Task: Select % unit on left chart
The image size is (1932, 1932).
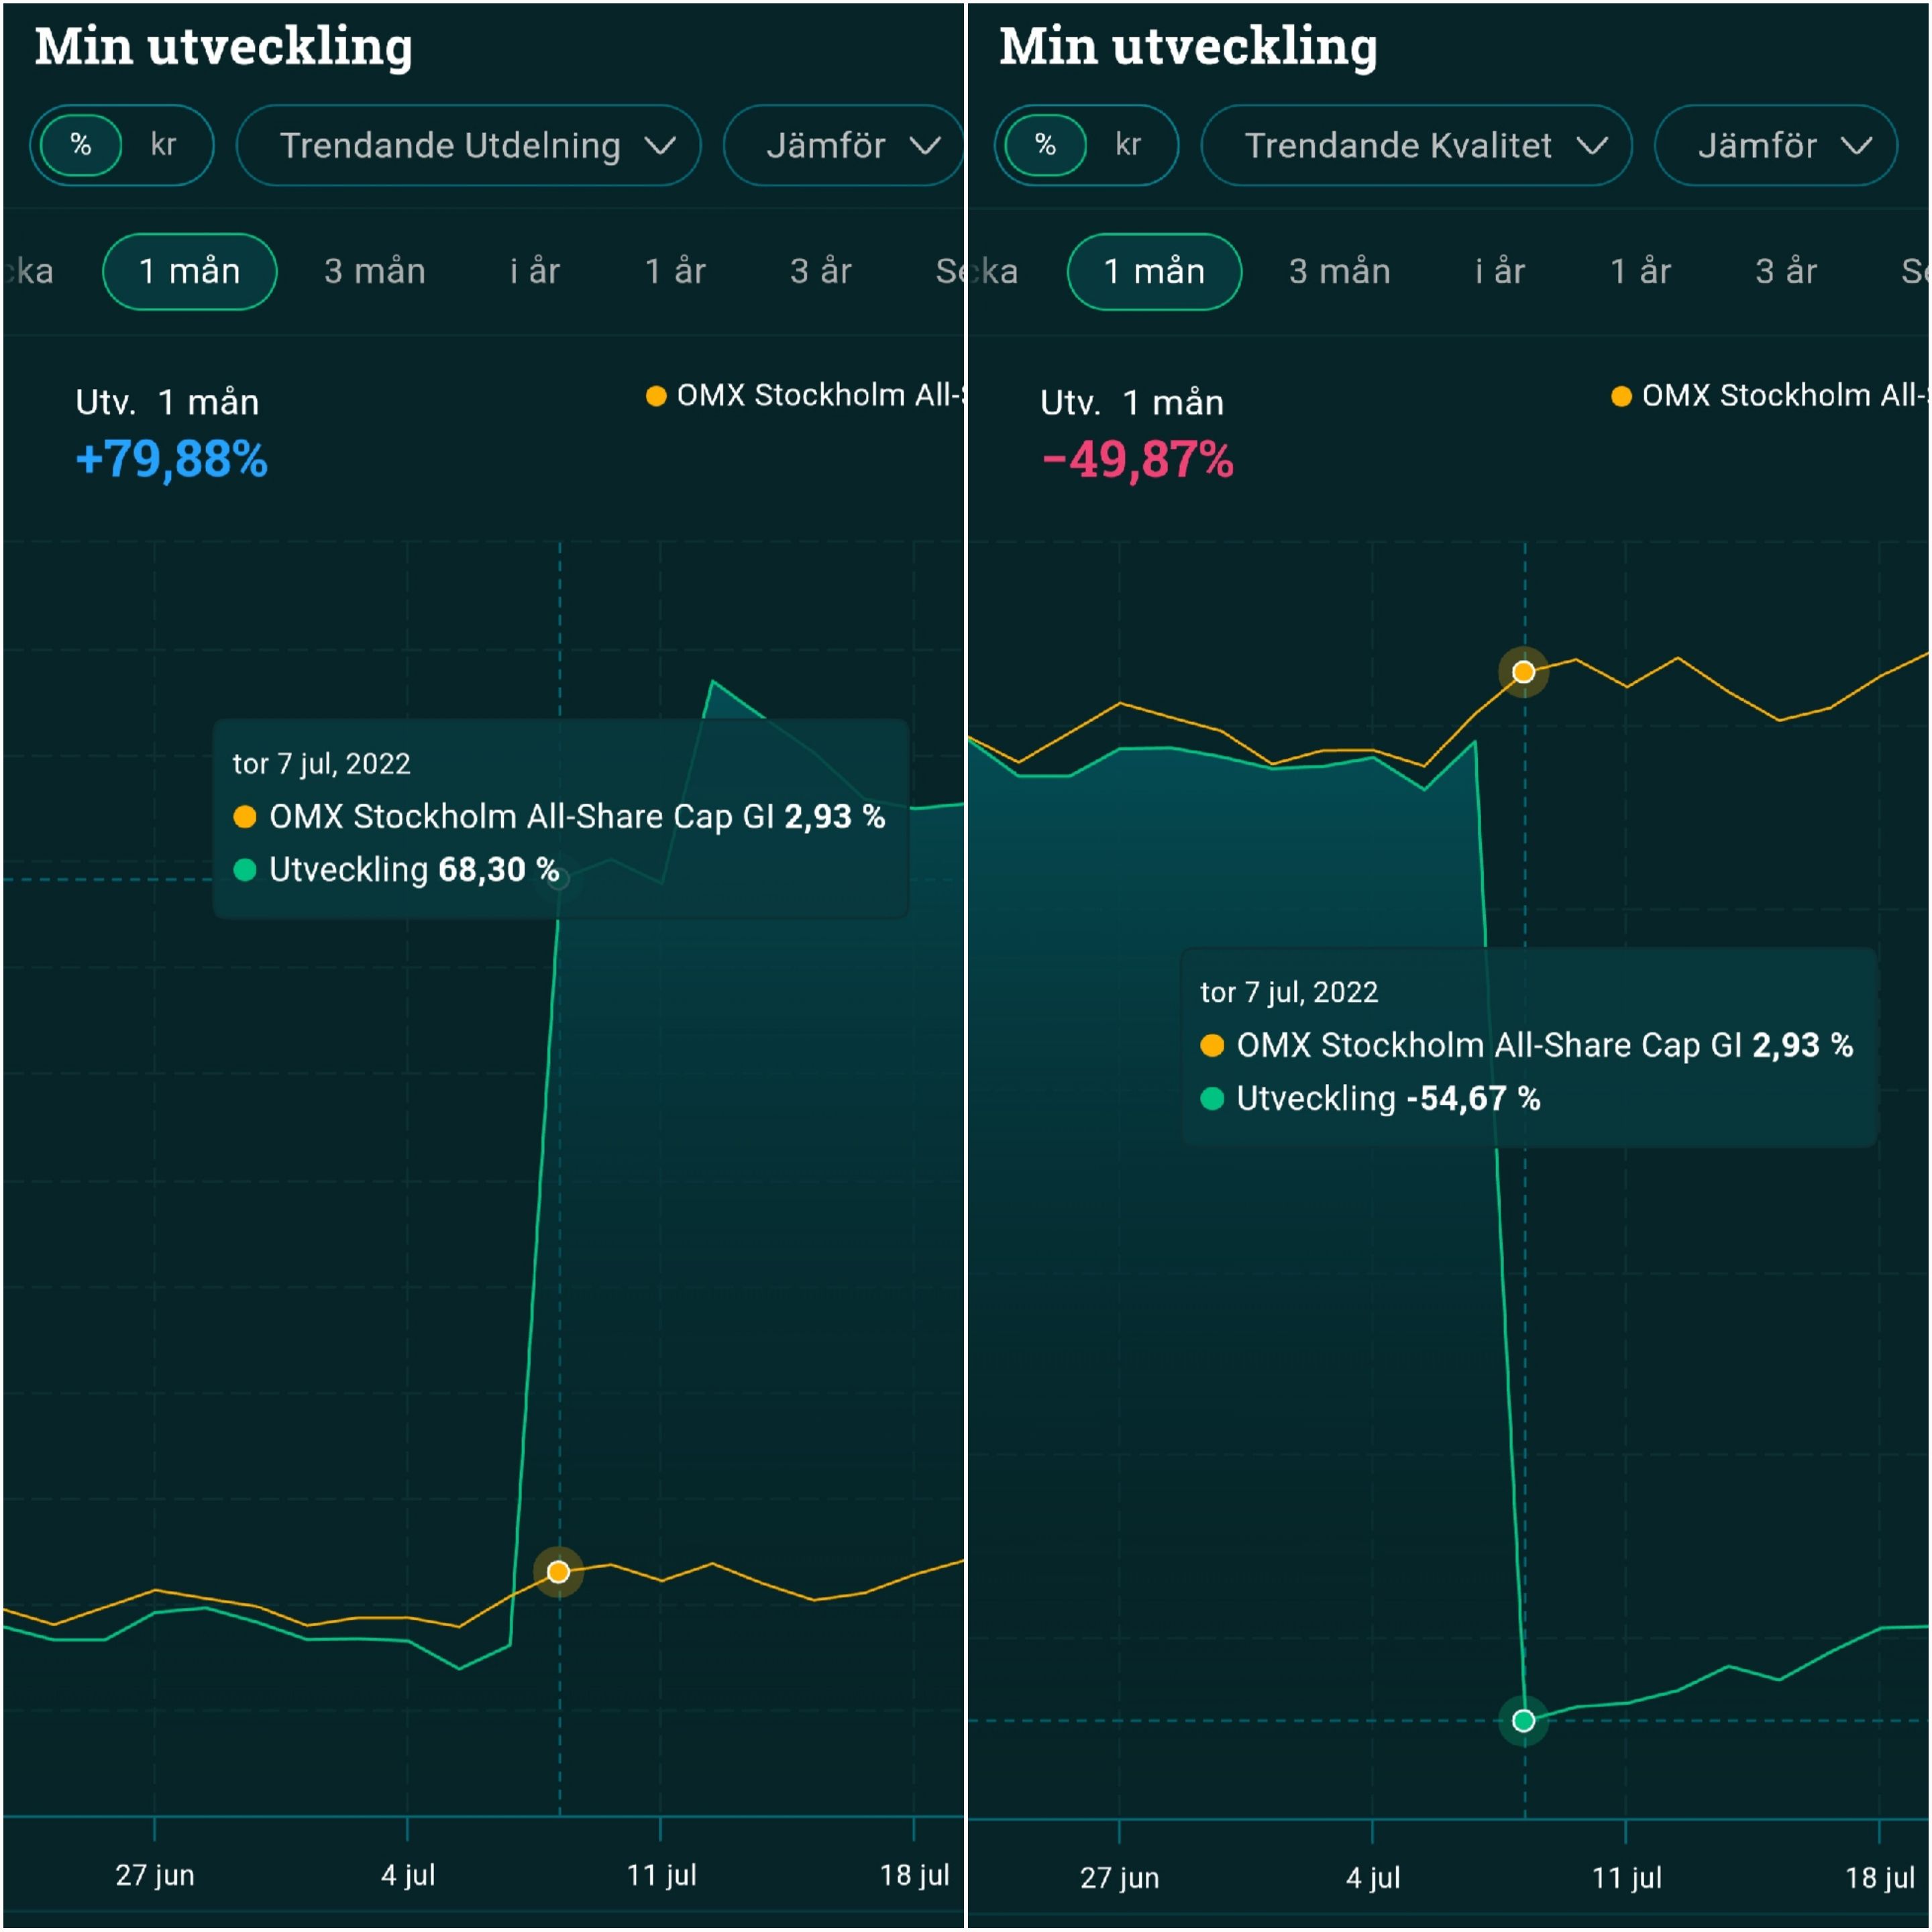Action: (x=81, y=145)
